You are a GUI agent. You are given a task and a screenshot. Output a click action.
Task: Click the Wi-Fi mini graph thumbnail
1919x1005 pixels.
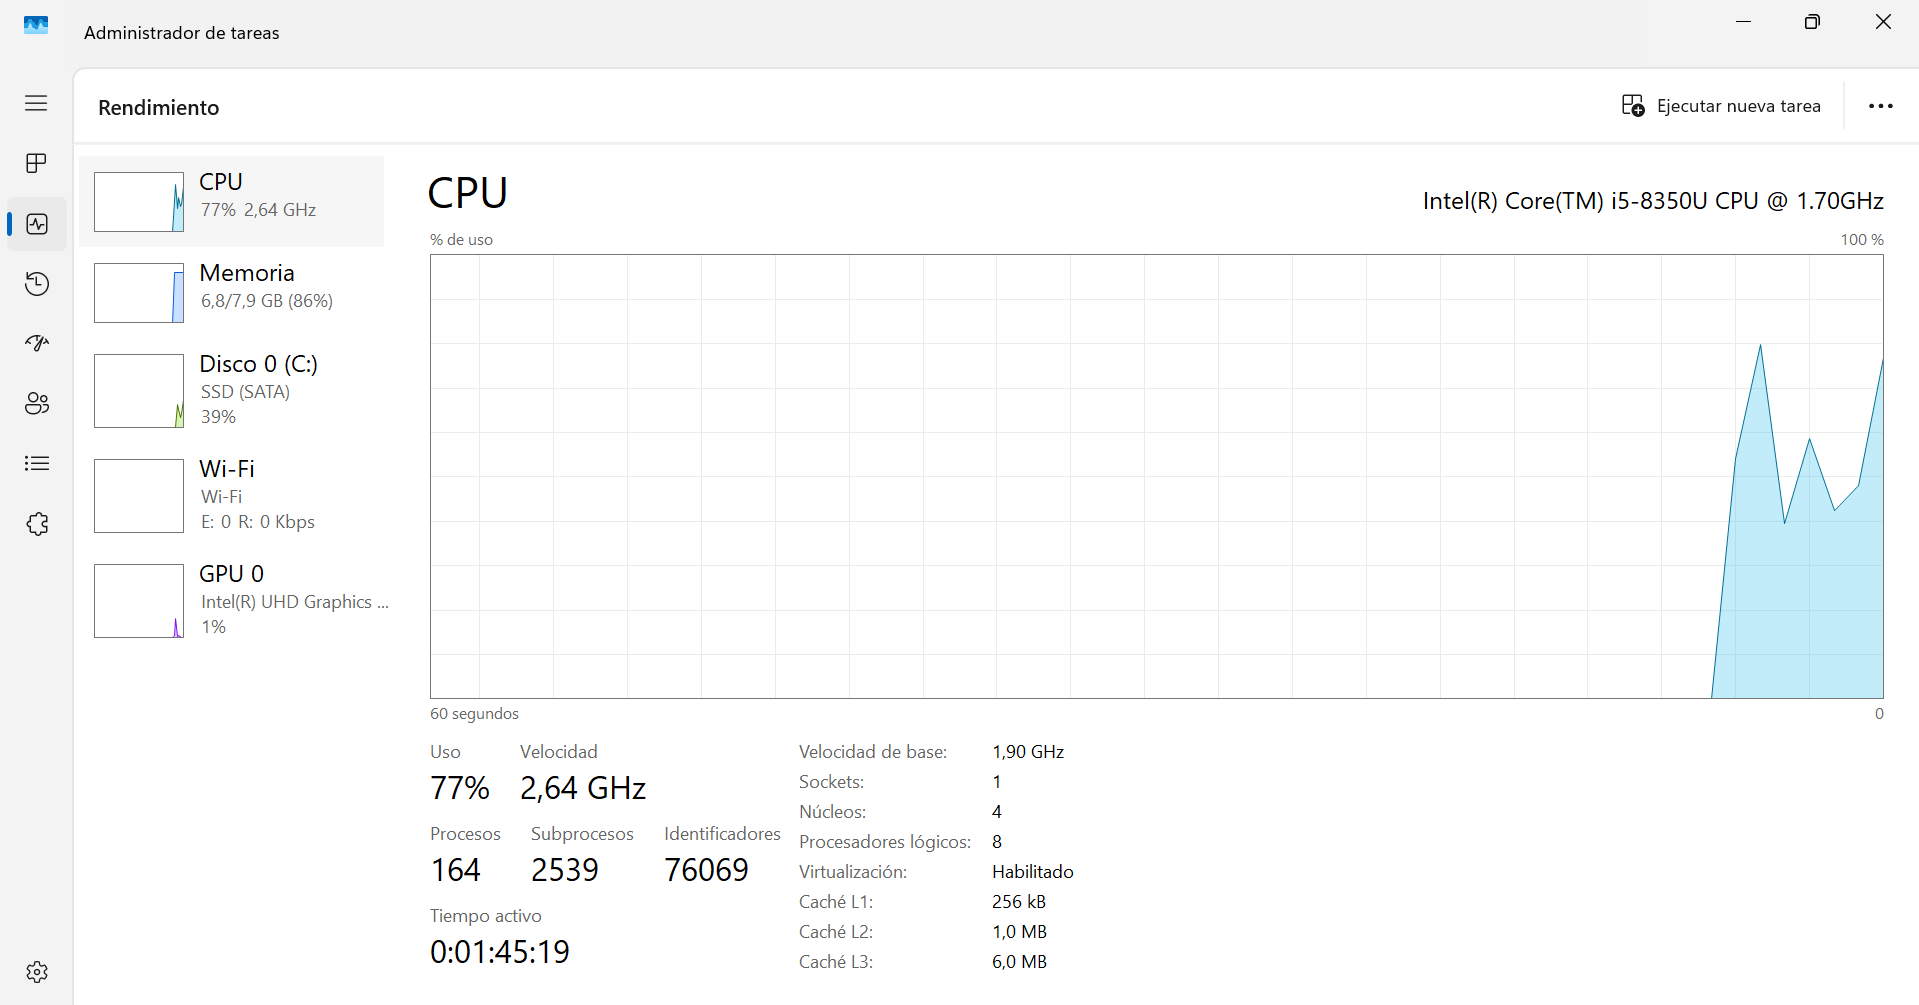pyautogui.click(x=139, y=496)
